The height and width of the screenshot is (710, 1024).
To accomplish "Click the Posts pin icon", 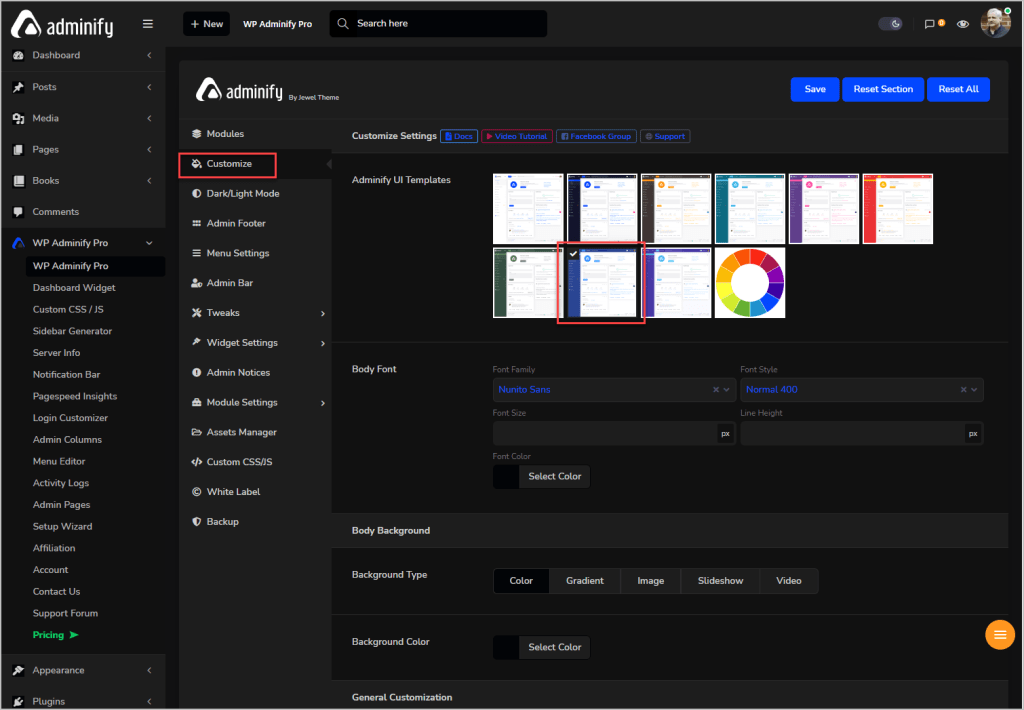I will point(18,87).
